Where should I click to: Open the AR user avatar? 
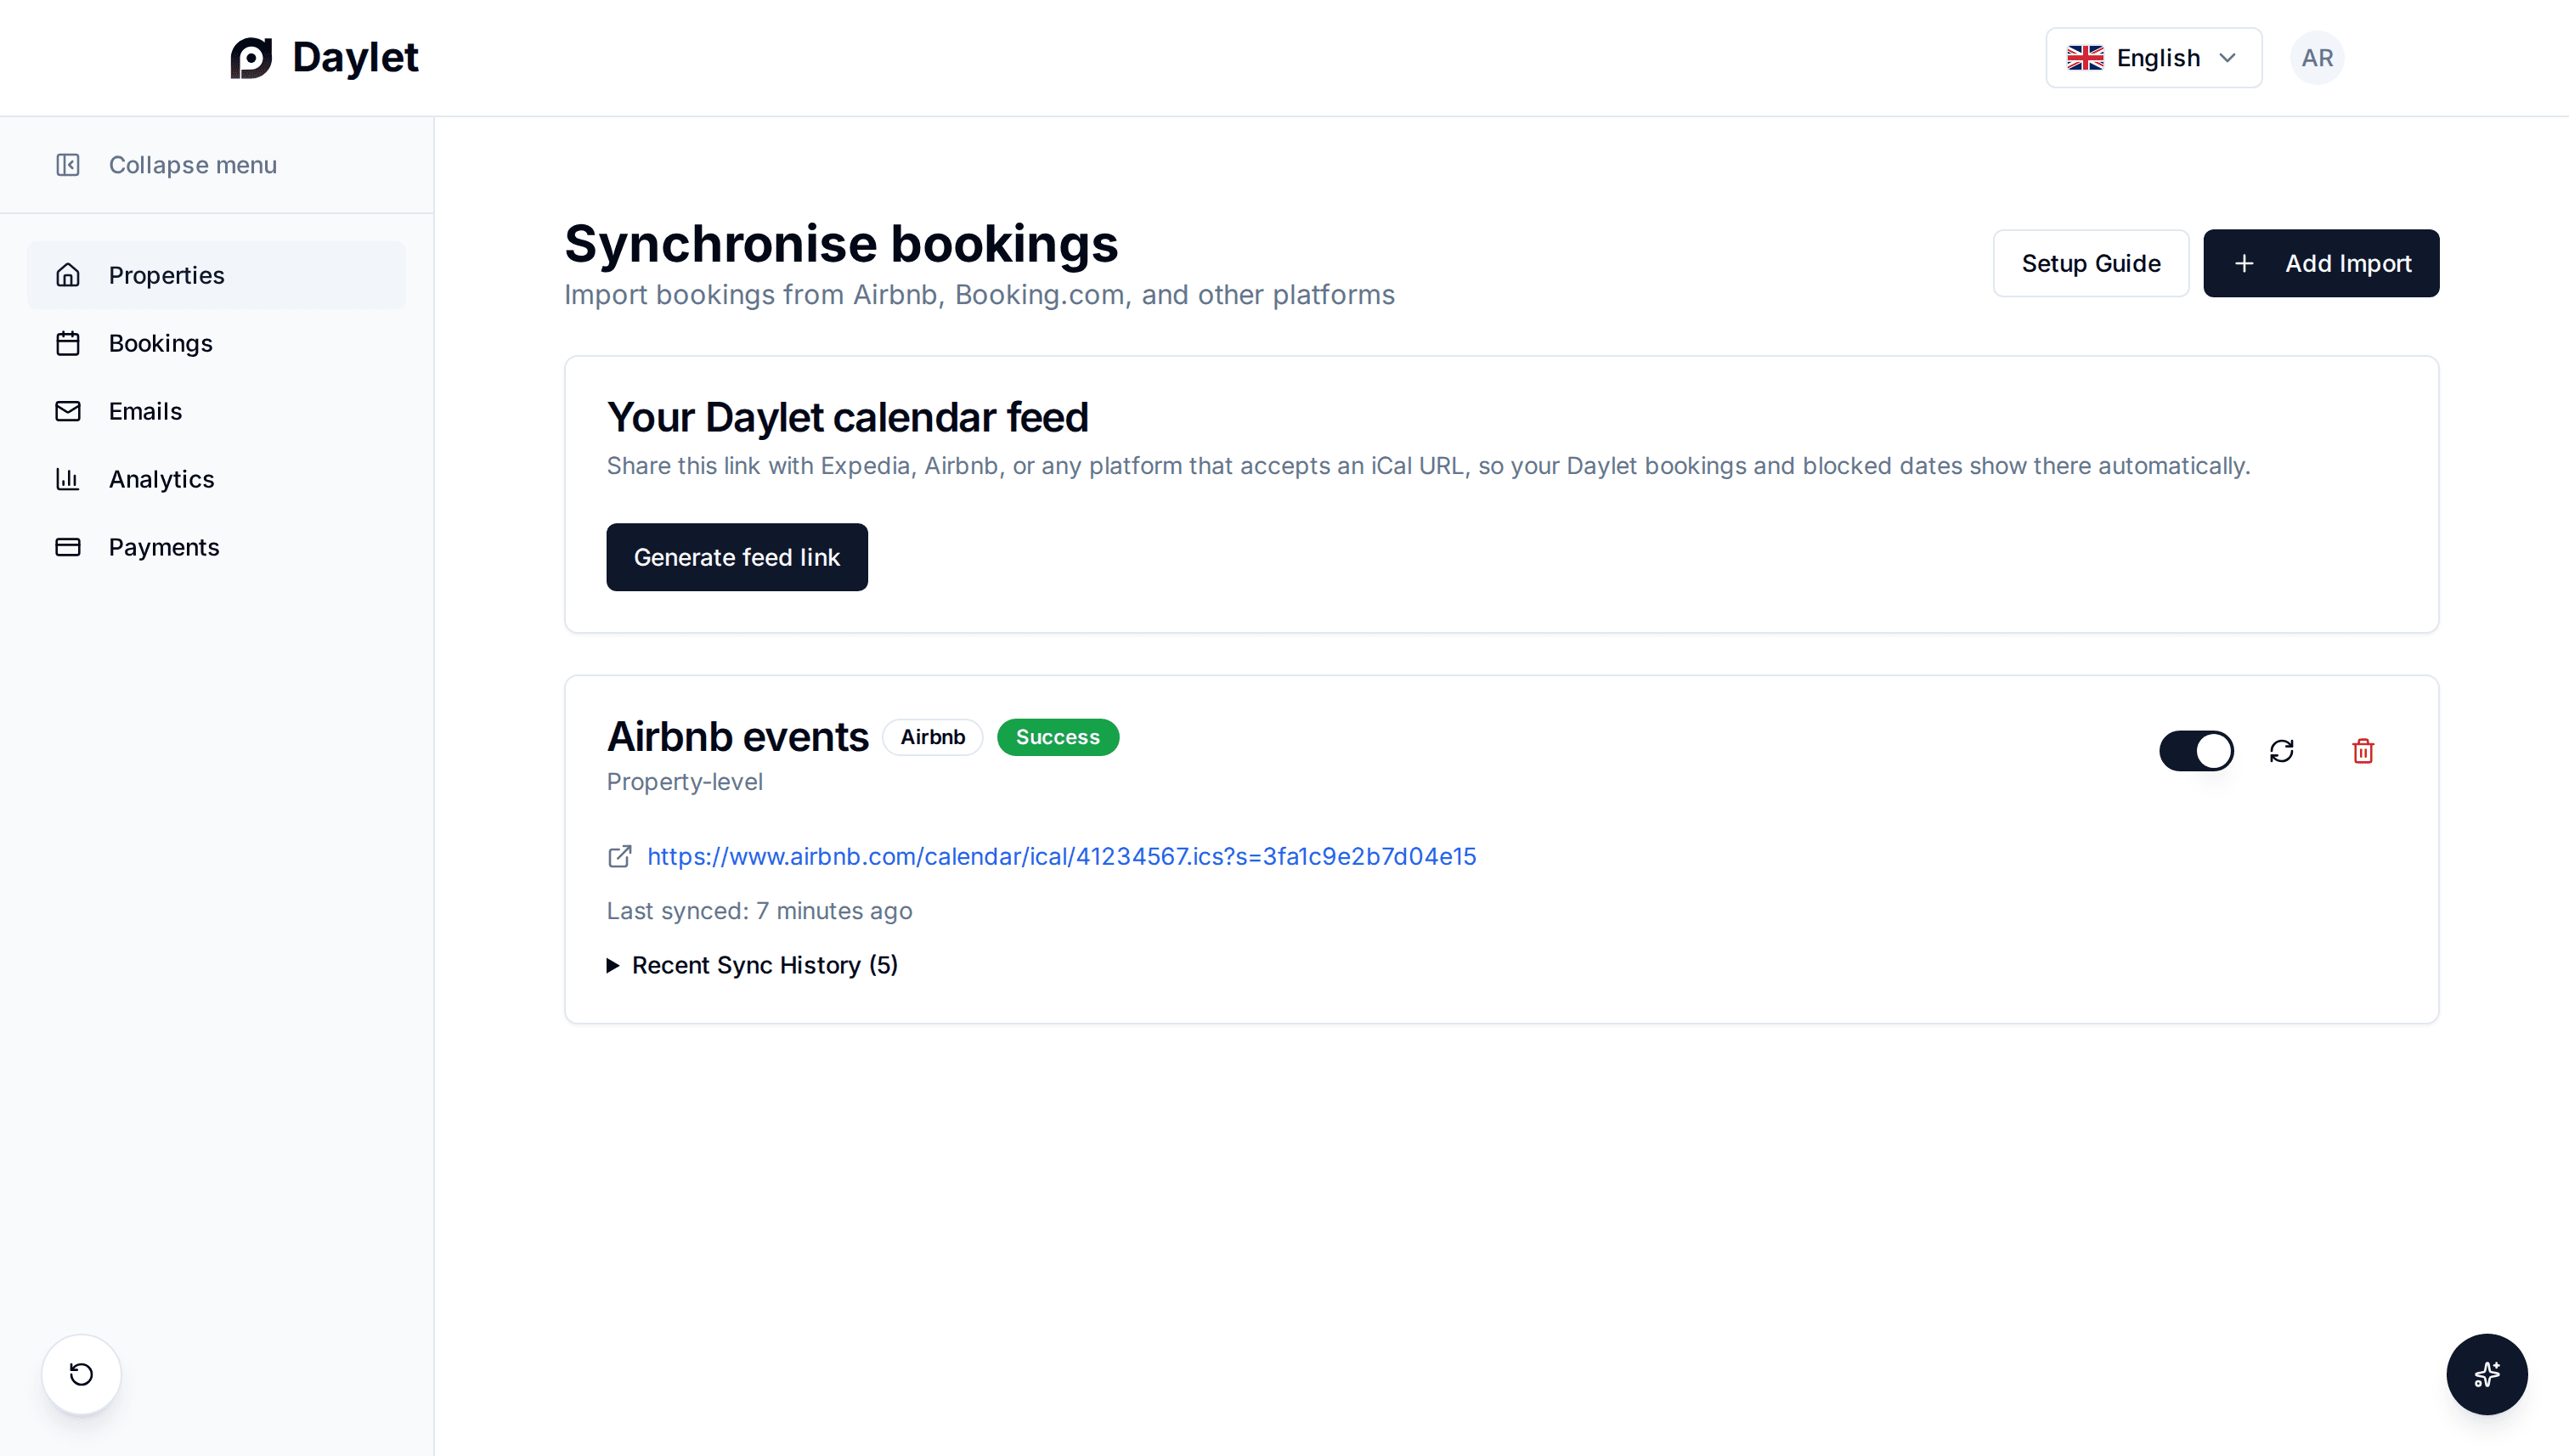click(x=2317, y=58)
